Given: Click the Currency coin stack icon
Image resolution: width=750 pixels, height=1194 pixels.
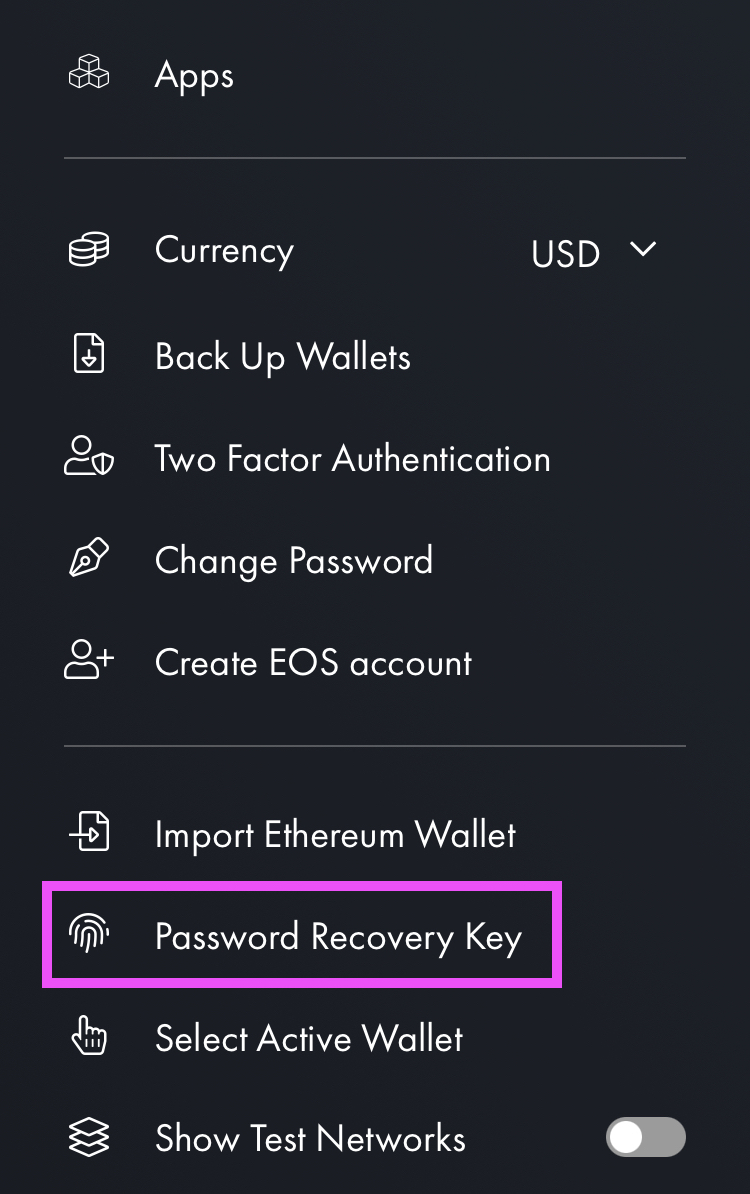Looking at the screenshot, I should (x=89, y=249).
